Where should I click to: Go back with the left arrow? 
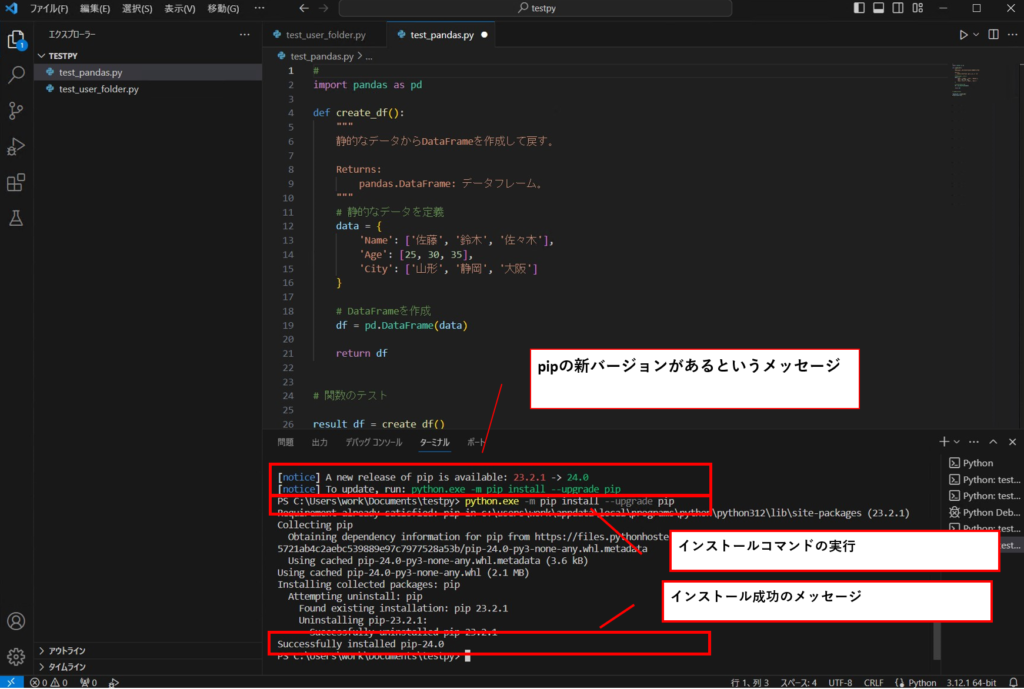[304, 8]
